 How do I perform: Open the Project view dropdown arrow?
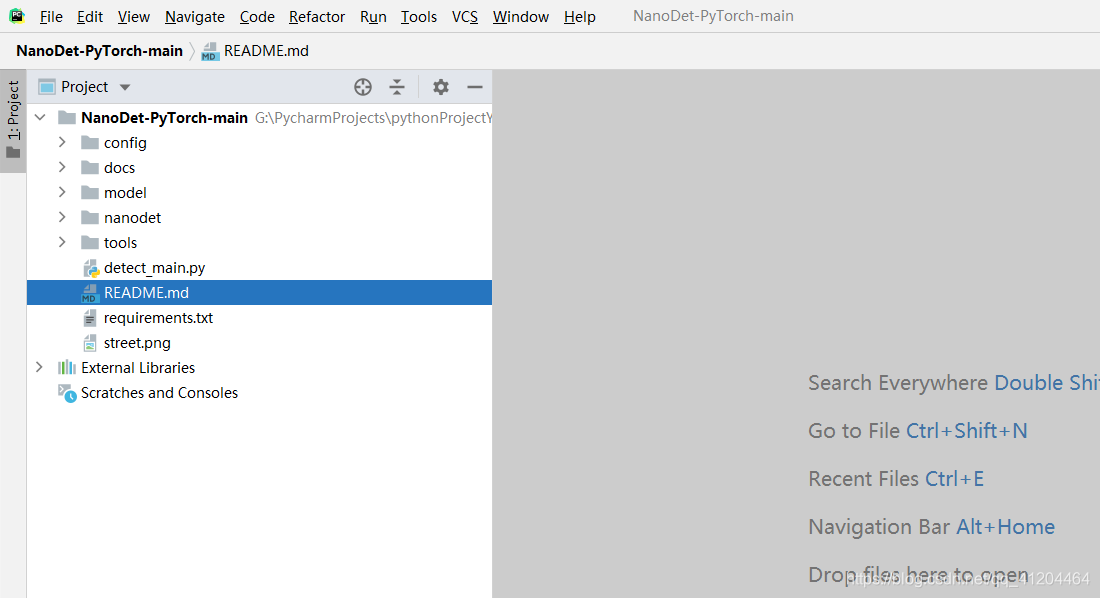[x=125, y=88]
